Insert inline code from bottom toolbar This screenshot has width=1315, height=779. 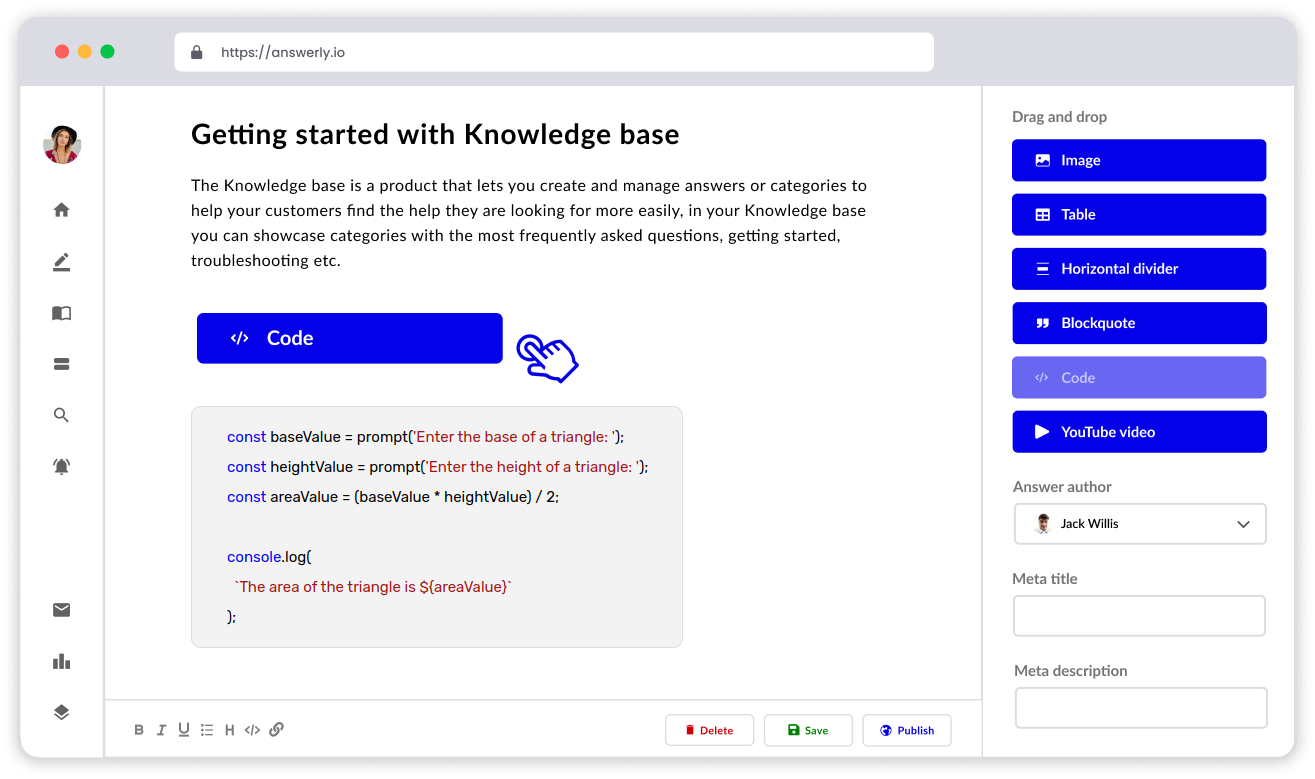[252, 730]
